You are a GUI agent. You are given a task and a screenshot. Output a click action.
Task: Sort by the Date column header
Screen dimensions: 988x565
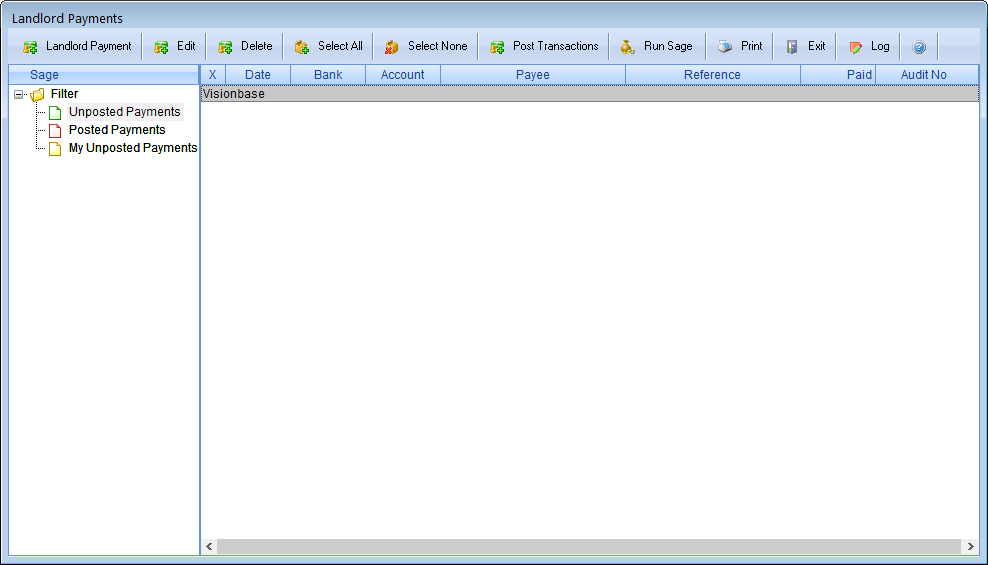pos(258,75)
